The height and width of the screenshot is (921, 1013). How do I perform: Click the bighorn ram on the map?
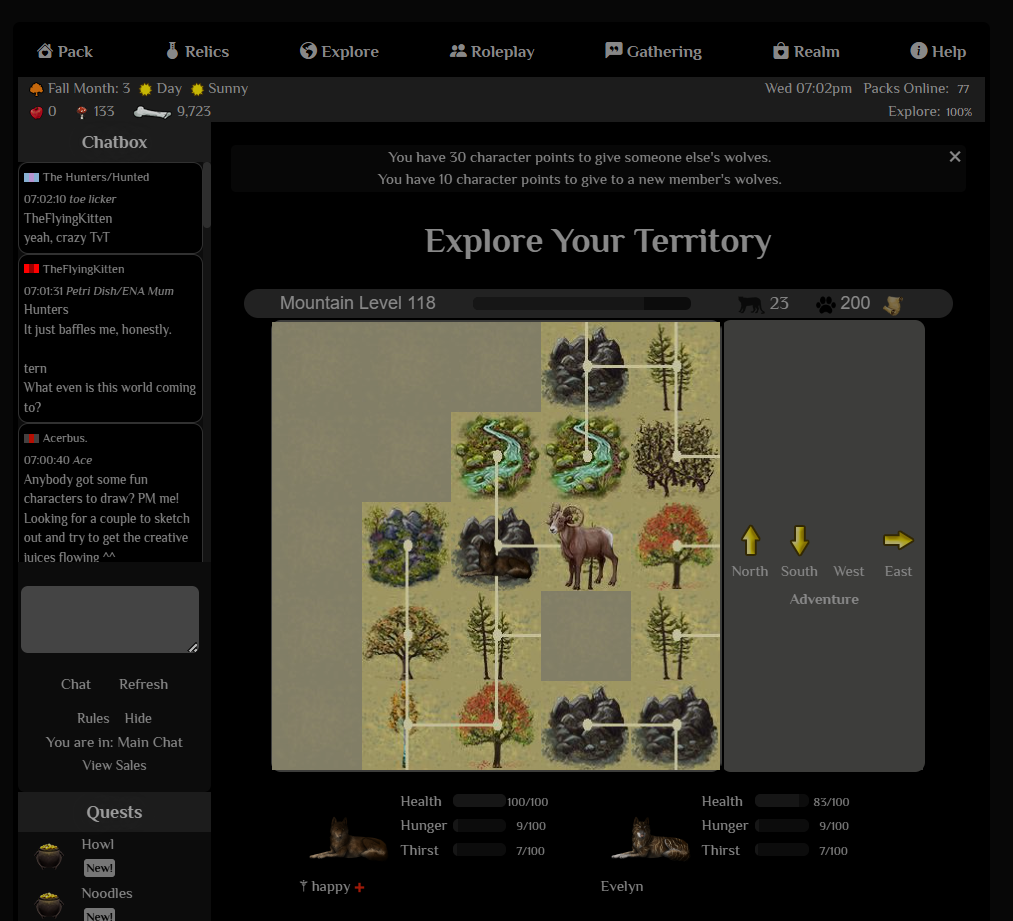(586, 546)
